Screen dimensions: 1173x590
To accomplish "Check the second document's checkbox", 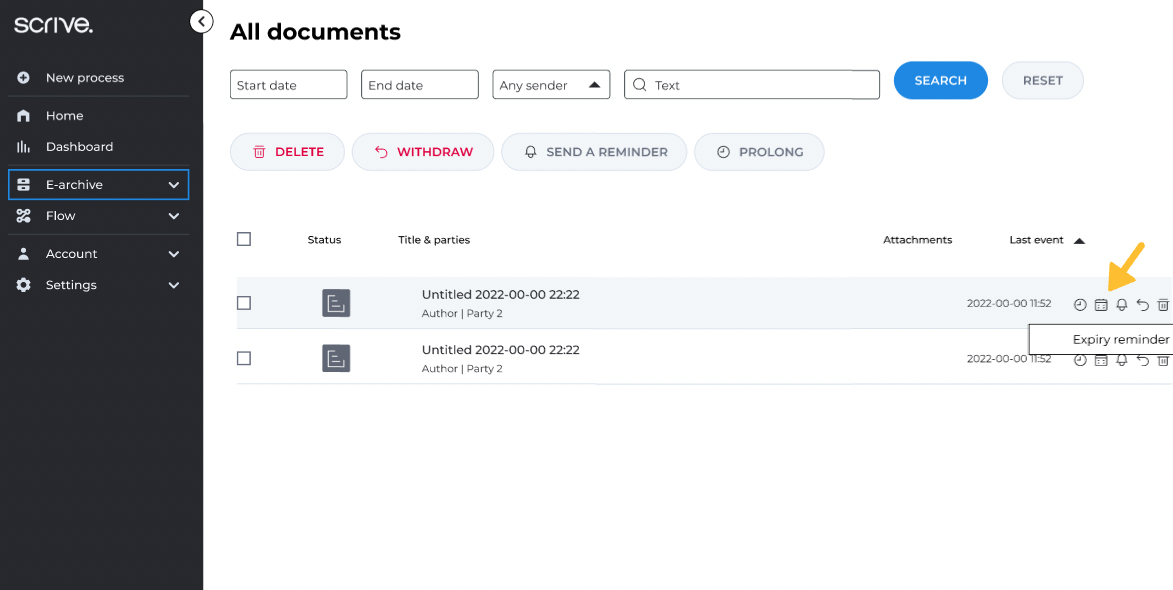I will (x=244, y=358).
